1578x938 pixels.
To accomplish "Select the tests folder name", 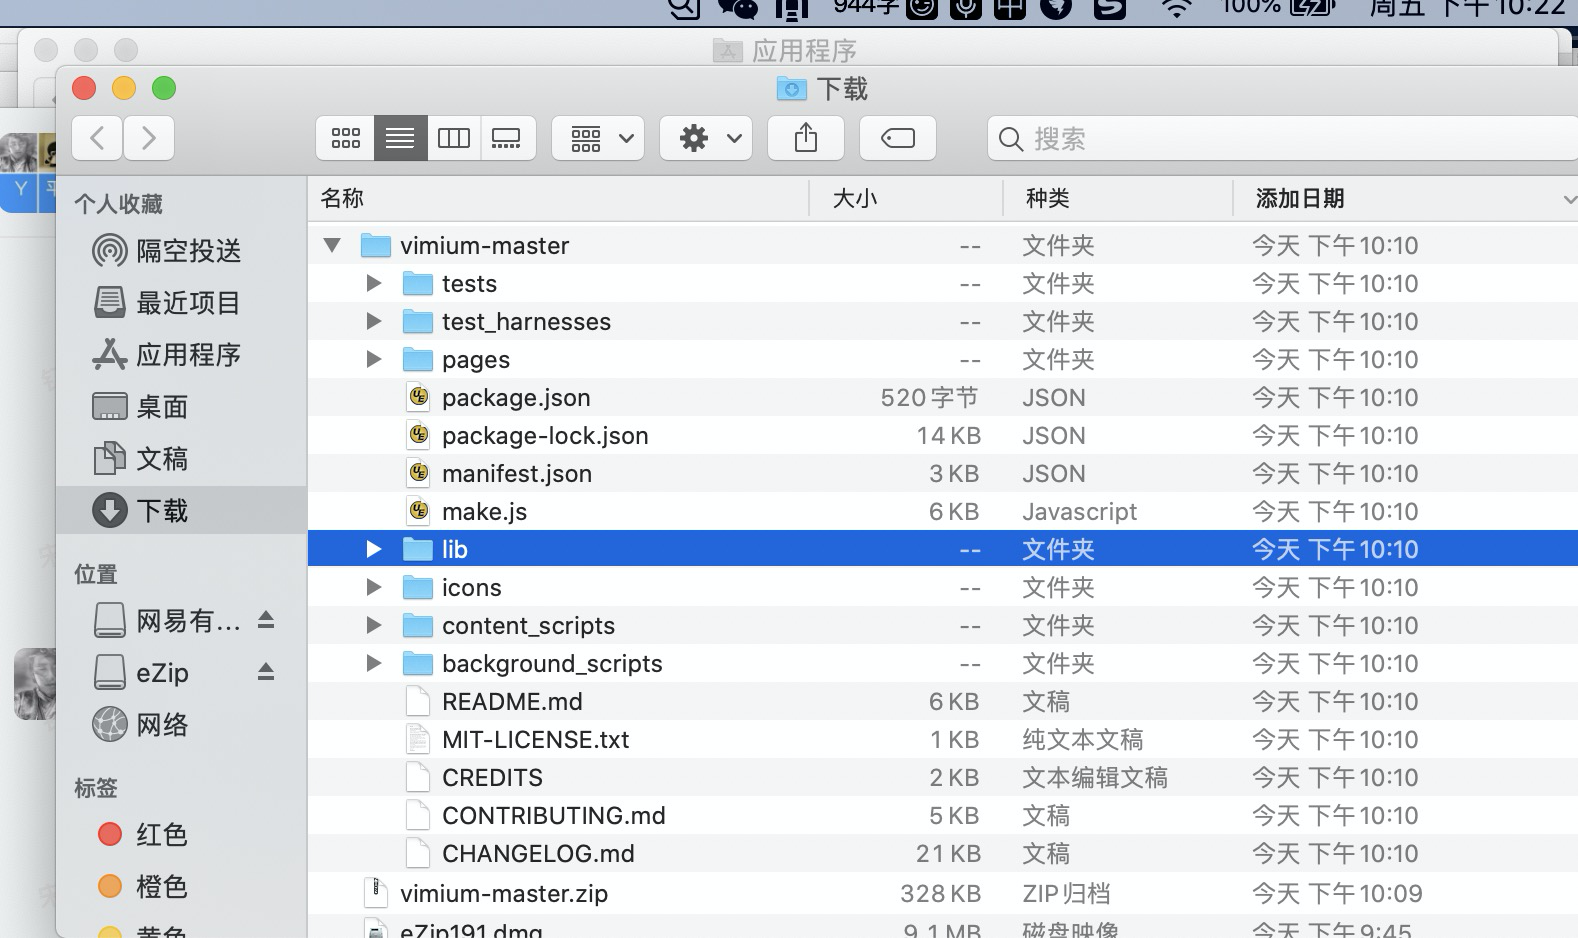I will click(469, 283).
